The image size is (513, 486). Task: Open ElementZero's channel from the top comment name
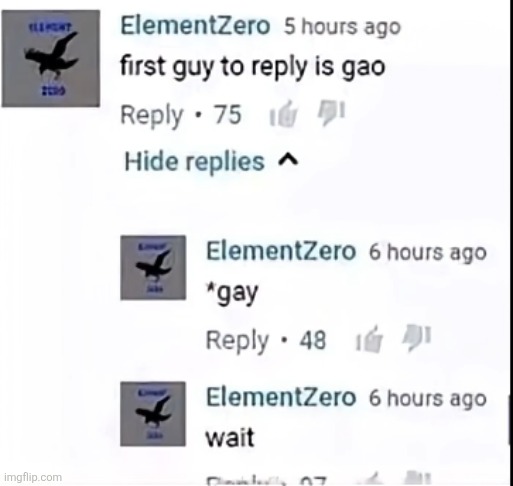tap(195, 26)
